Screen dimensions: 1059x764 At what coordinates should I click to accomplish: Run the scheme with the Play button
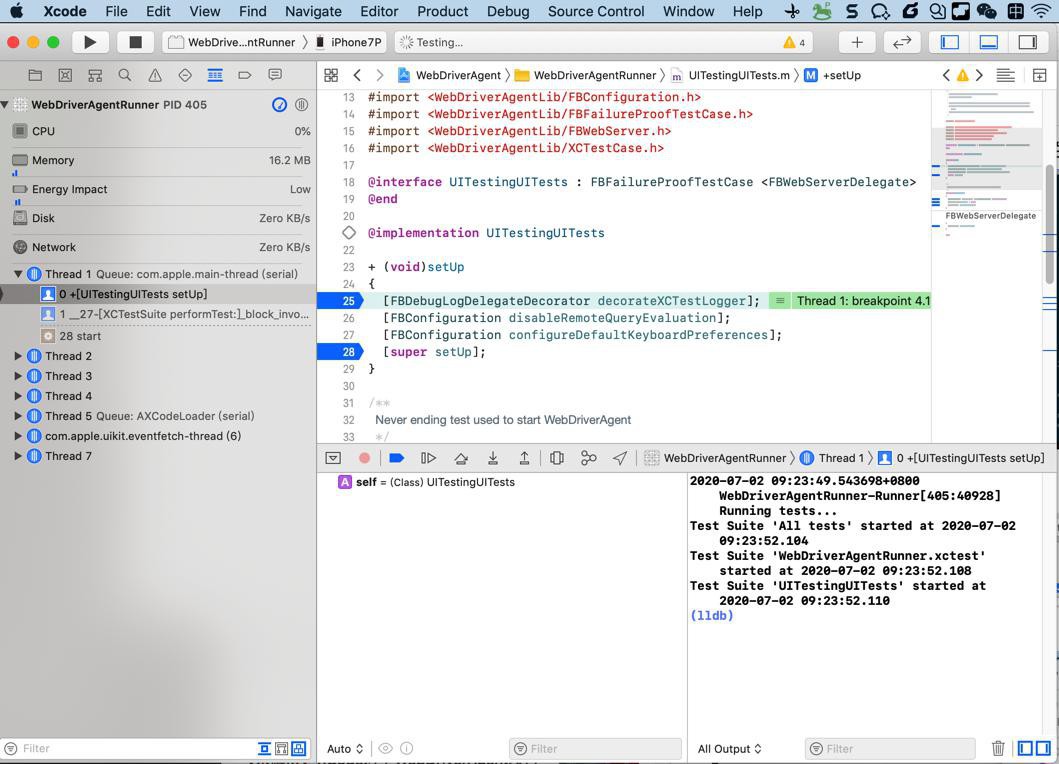click(x=89, y=42)
